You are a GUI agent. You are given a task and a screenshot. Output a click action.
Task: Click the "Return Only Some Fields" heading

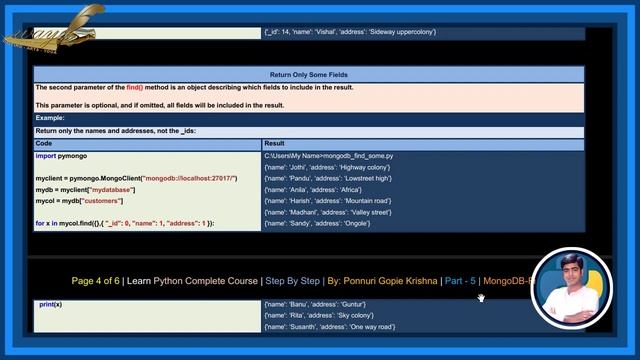309,75
